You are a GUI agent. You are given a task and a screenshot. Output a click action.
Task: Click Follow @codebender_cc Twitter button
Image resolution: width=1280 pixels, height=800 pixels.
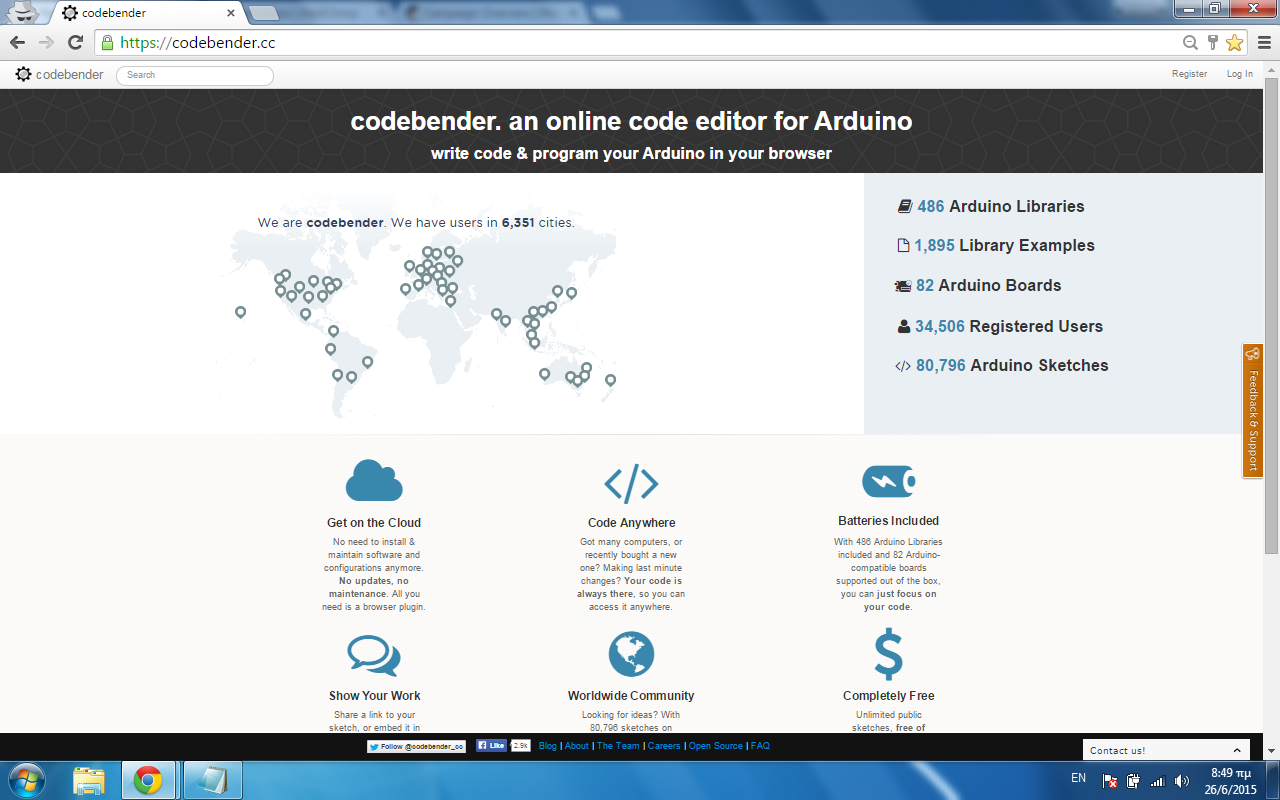(x=416, y=746)
